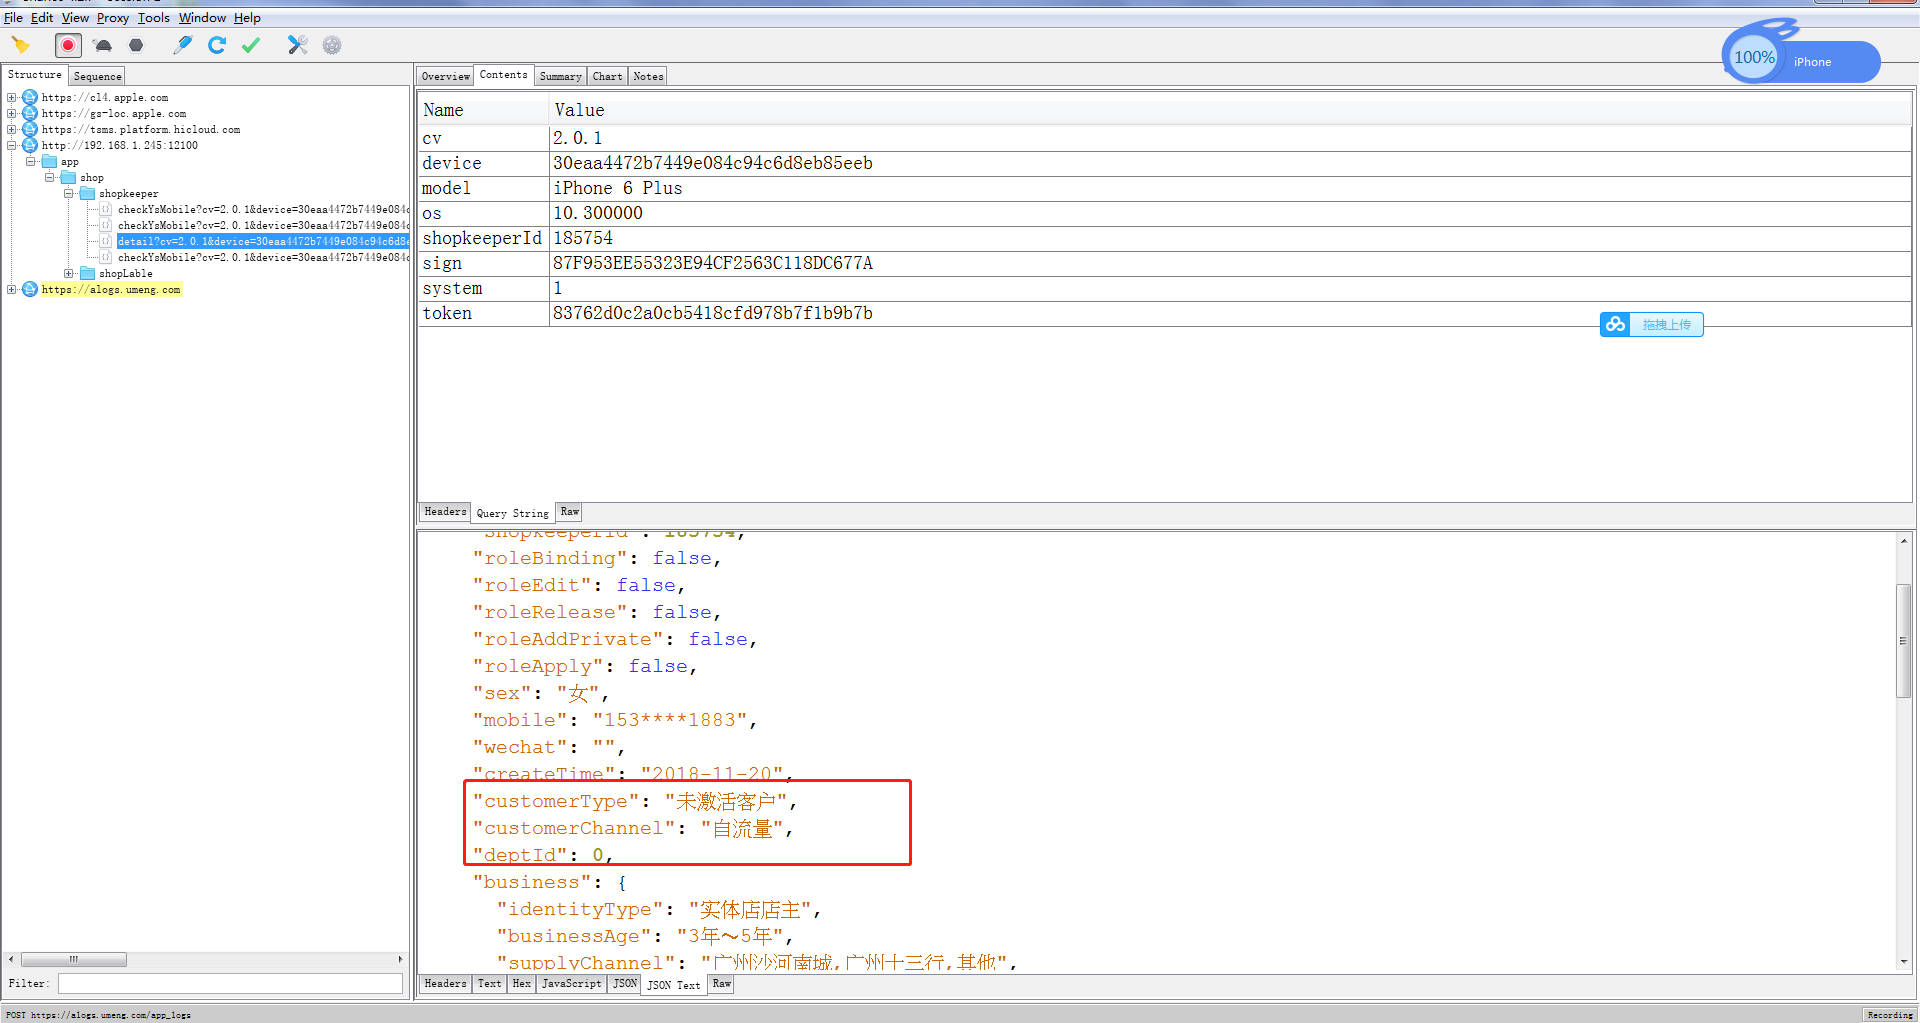Select the last checkYsMobile request
Screen dimensions: 1920x1023
click(263, 257)
